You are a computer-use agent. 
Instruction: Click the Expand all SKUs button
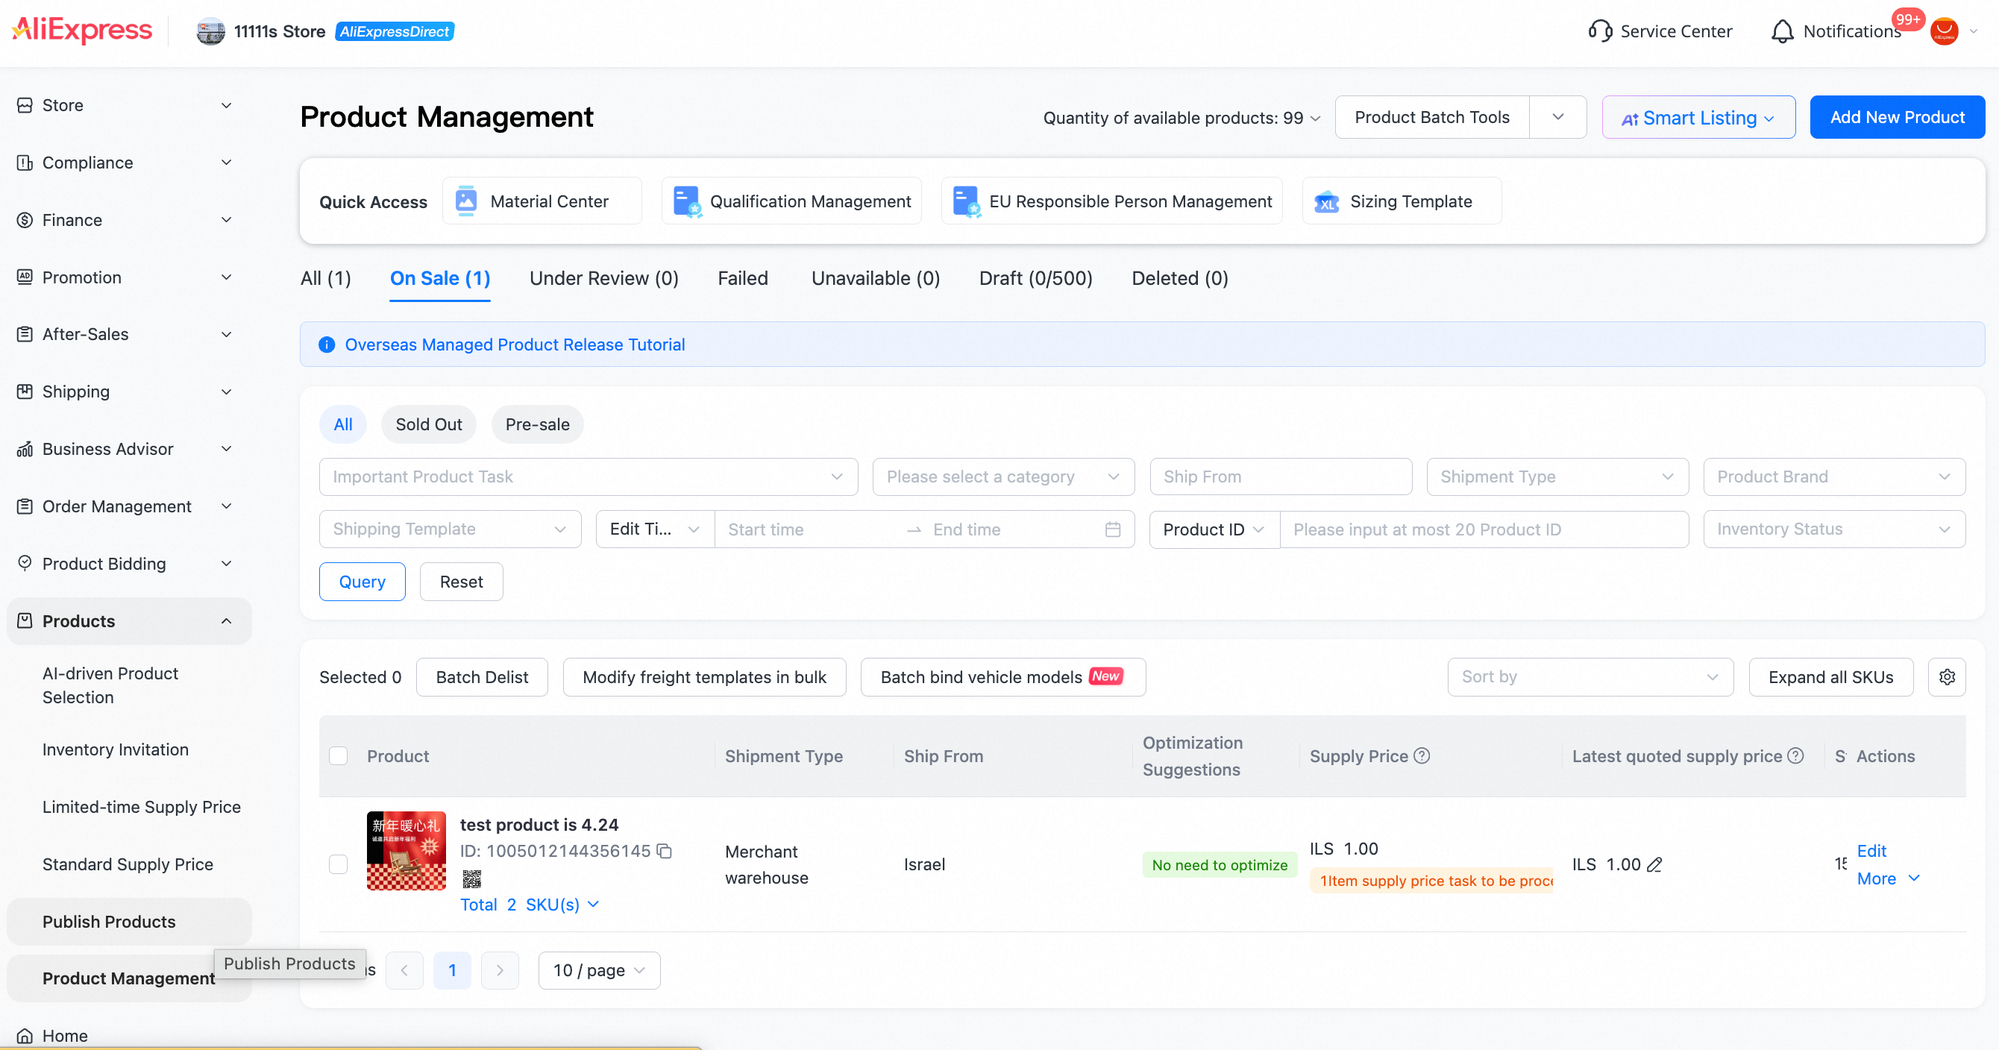(1830, 677)
